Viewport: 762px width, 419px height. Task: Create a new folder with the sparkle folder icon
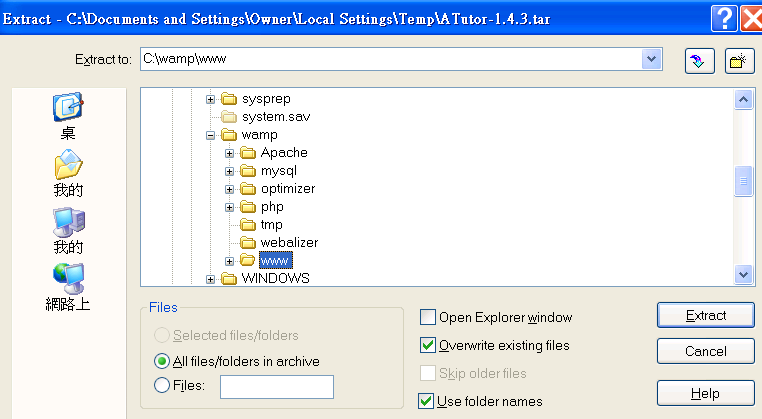click(740, 61)
